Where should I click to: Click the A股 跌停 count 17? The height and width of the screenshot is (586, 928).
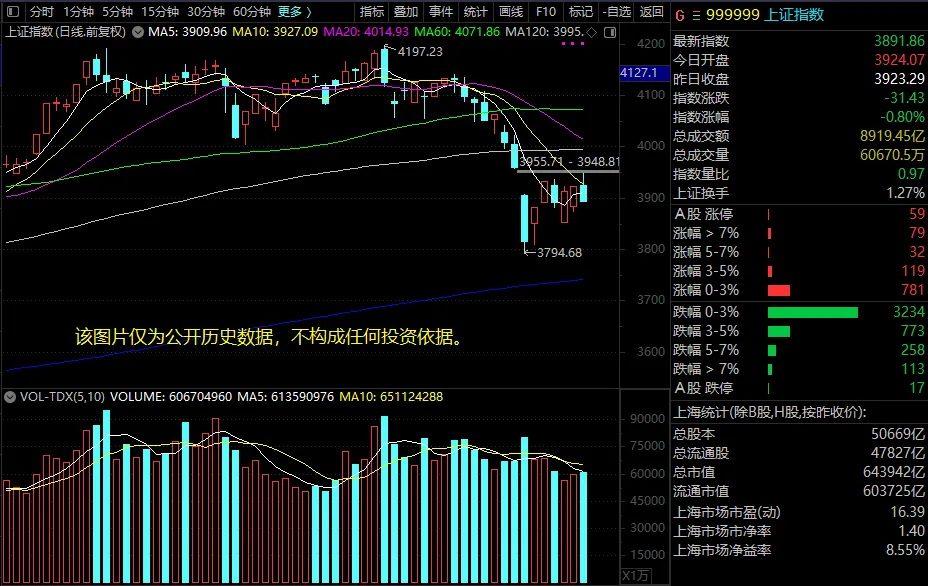(917, 388)
